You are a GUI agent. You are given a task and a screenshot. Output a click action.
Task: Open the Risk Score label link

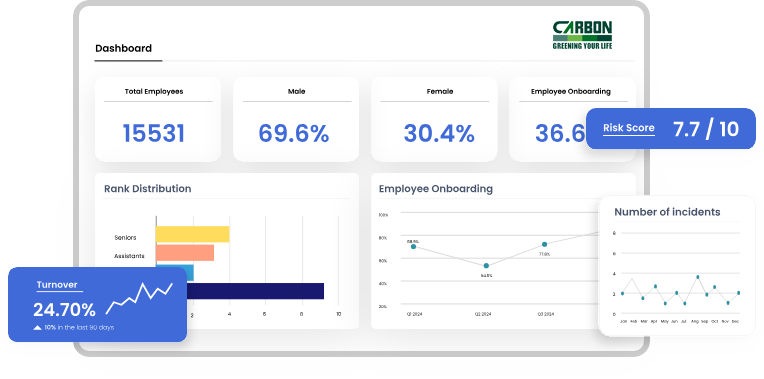pyautogui.click(x=629, y=128)
